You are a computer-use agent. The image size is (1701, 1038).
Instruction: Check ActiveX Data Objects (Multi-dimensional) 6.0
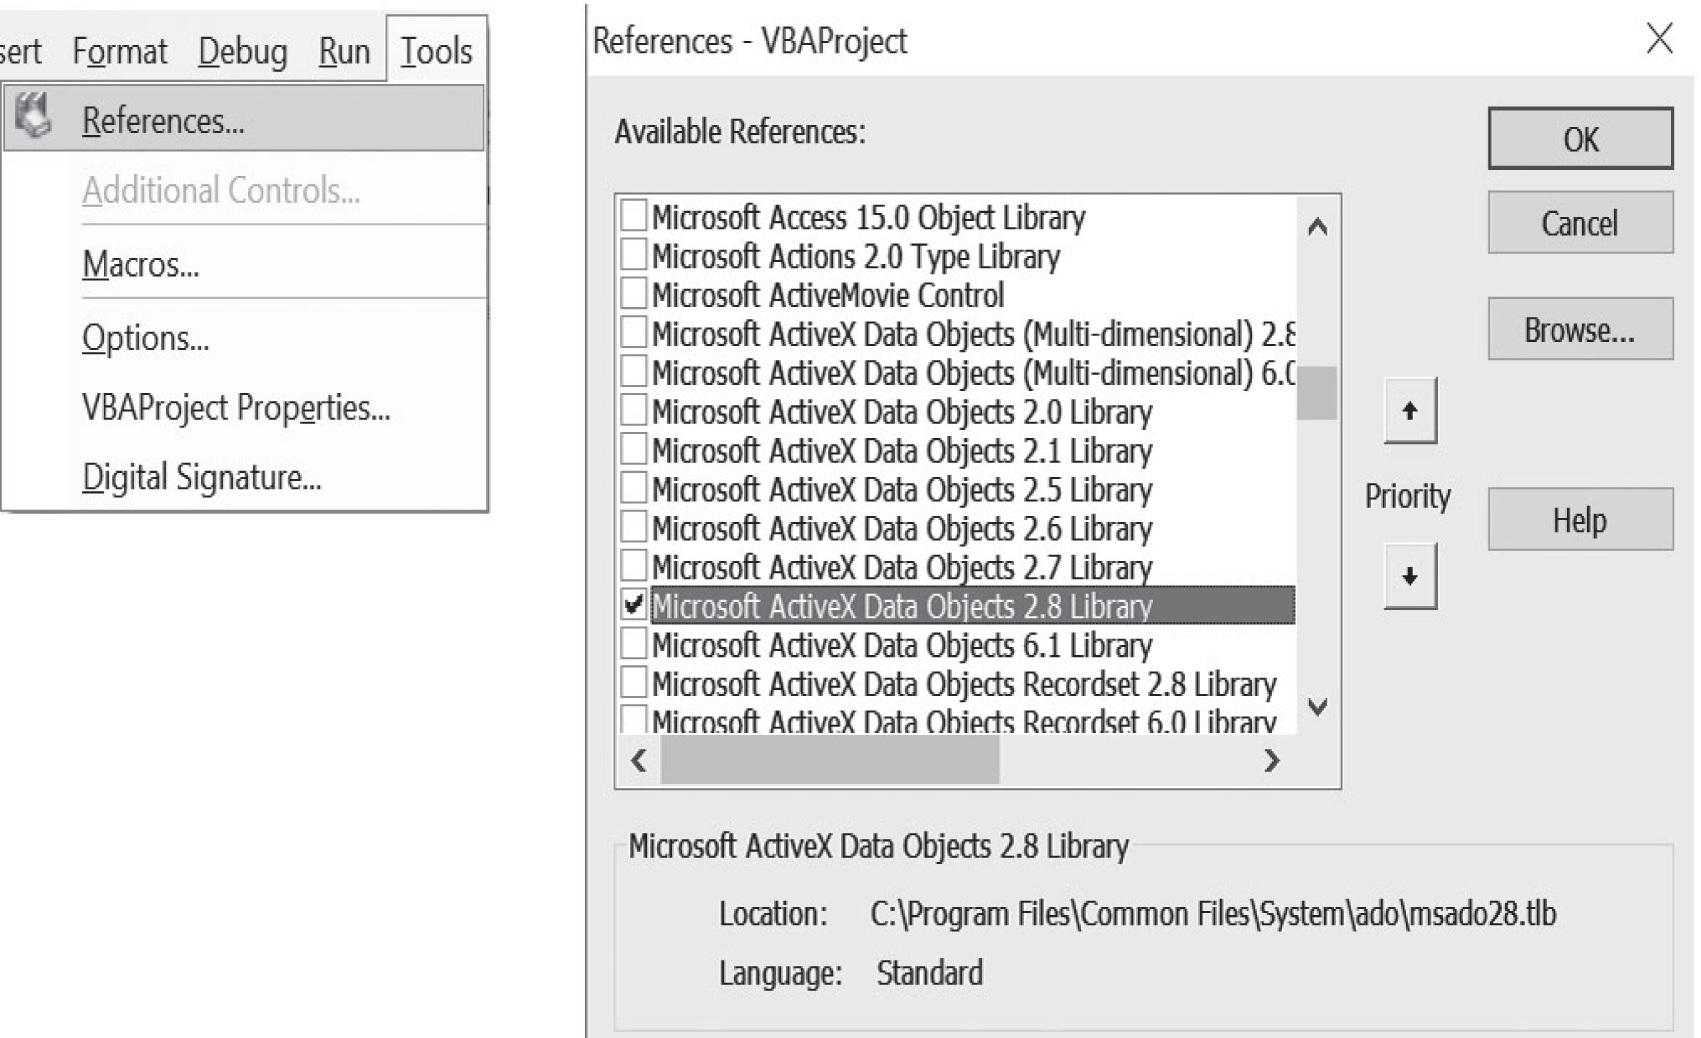pos(633,371)
